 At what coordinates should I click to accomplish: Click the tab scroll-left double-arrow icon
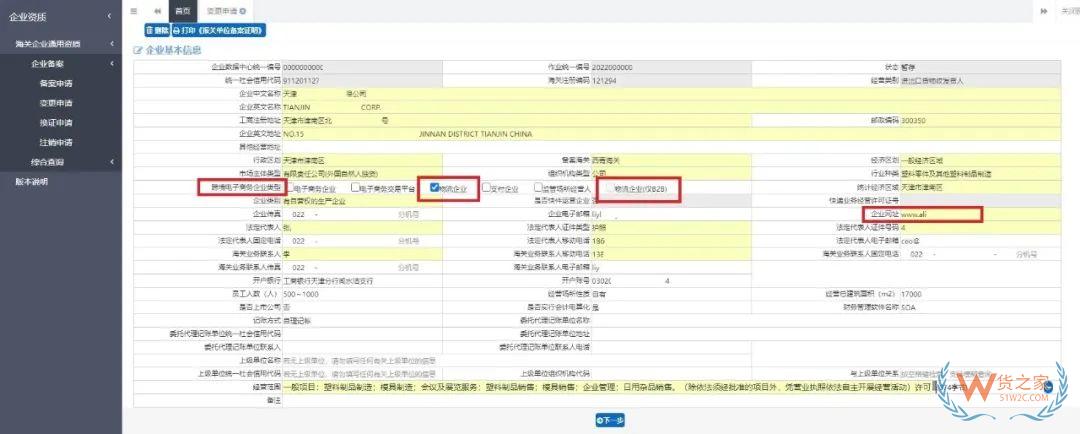click(157, 11)
